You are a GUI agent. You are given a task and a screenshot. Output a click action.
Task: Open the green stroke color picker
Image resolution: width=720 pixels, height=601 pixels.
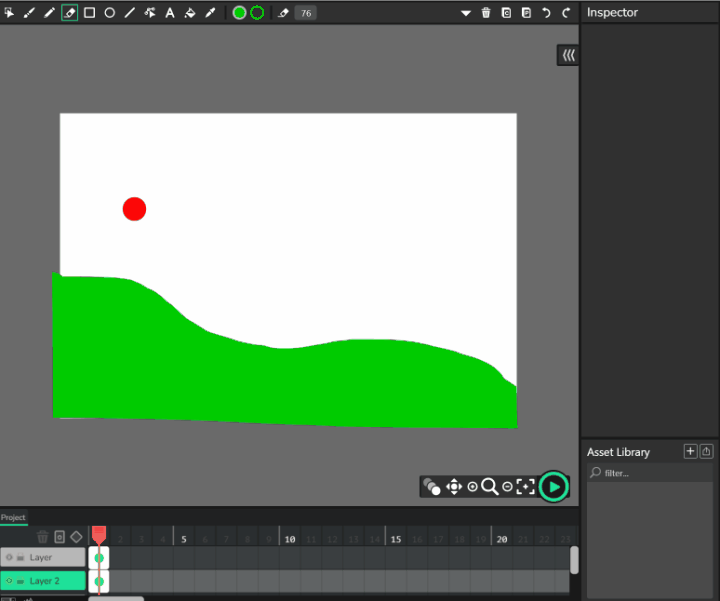tap(257, 13)
